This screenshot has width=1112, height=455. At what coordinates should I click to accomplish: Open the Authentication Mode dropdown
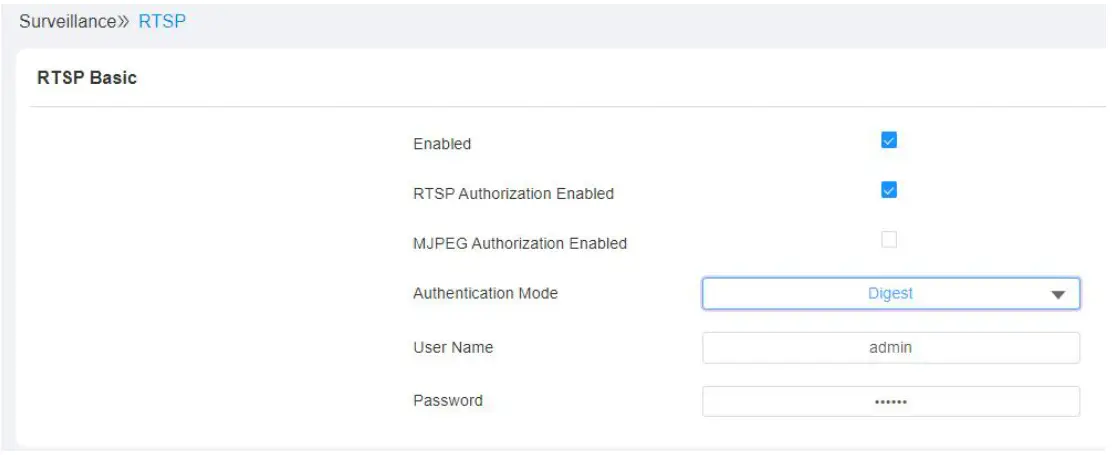(x=890, y=294)
